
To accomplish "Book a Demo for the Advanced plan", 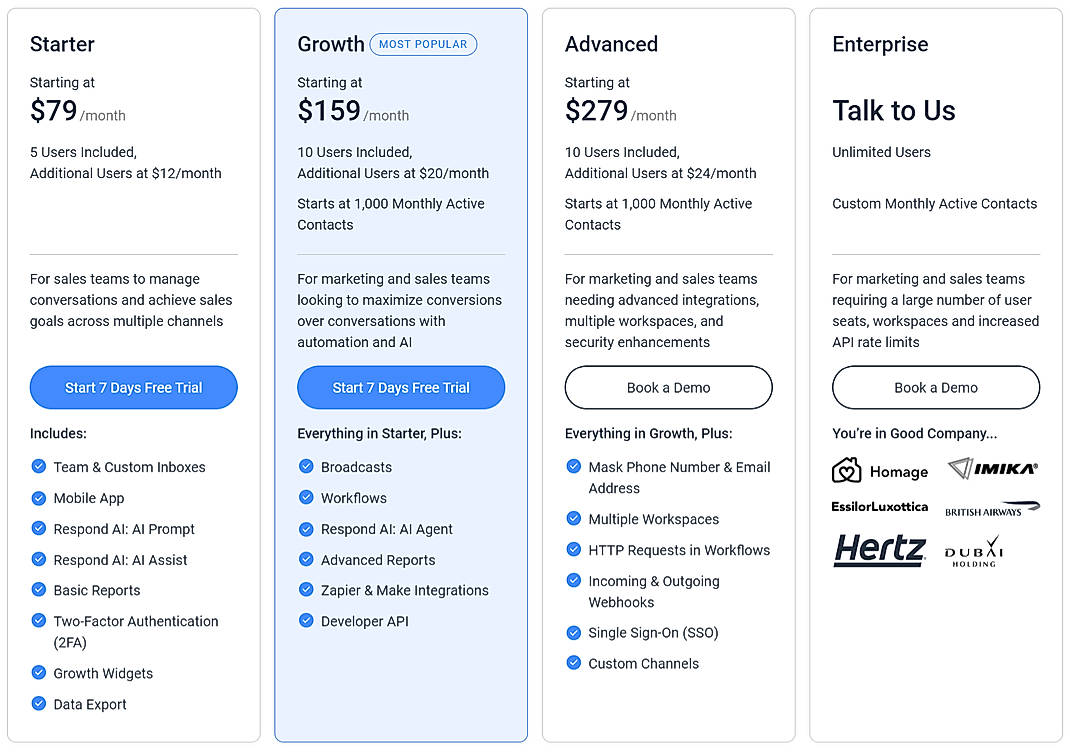I will coord(668,388).
